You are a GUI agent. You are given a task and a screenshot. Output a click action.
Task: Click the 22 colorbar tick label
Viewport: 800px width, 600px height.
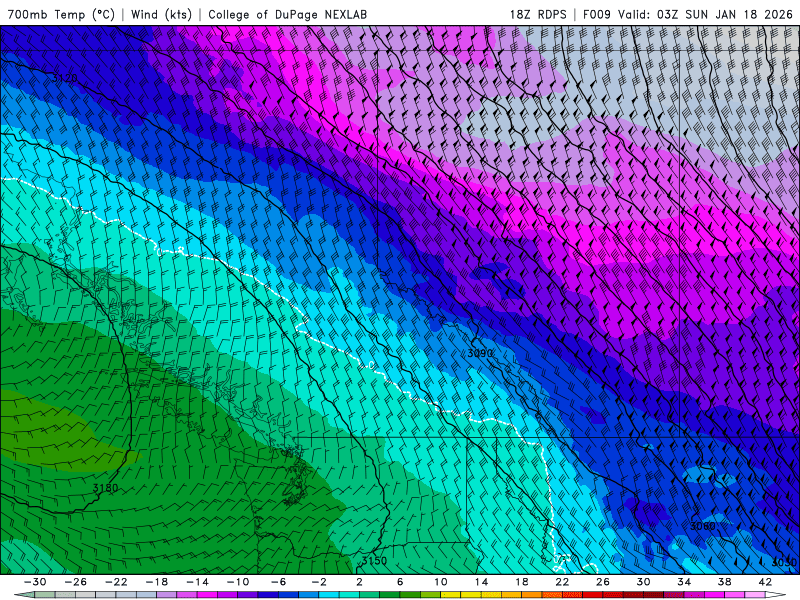[x=562, y=582]
